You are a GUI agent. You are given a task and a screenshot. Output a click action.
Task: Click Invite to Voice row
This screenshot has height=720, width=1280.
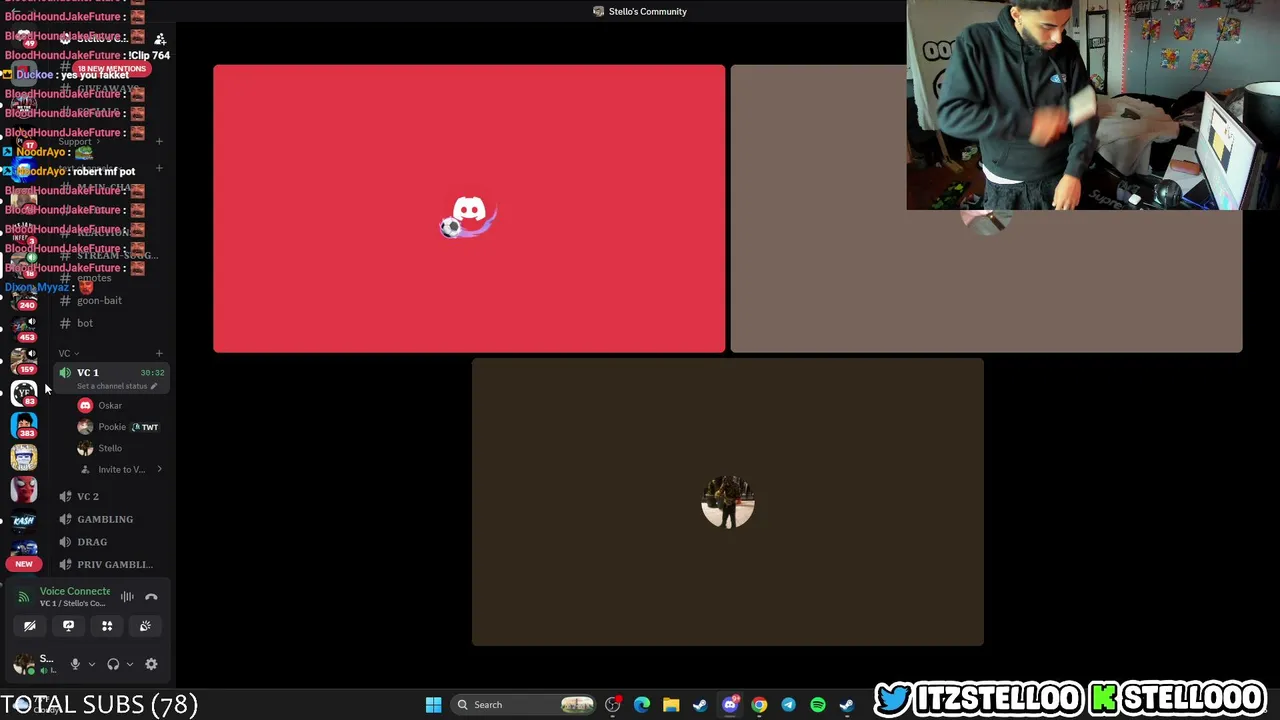tap(120, 469)
